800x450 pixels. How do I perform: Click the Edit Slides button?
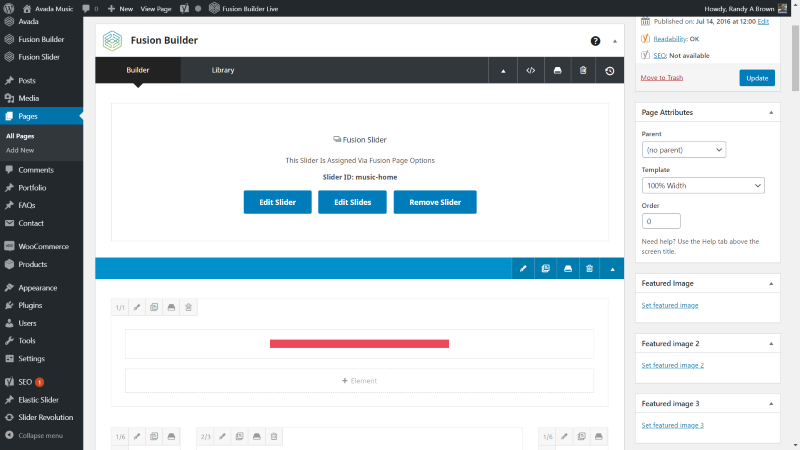click(353, 202)
